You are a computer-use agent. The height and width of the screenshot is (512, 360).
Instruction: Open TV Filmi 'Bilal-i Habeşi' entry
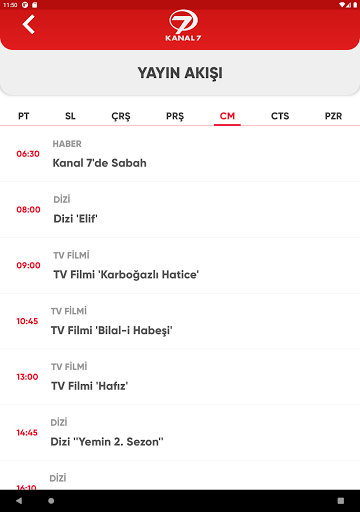coord(180,321)
